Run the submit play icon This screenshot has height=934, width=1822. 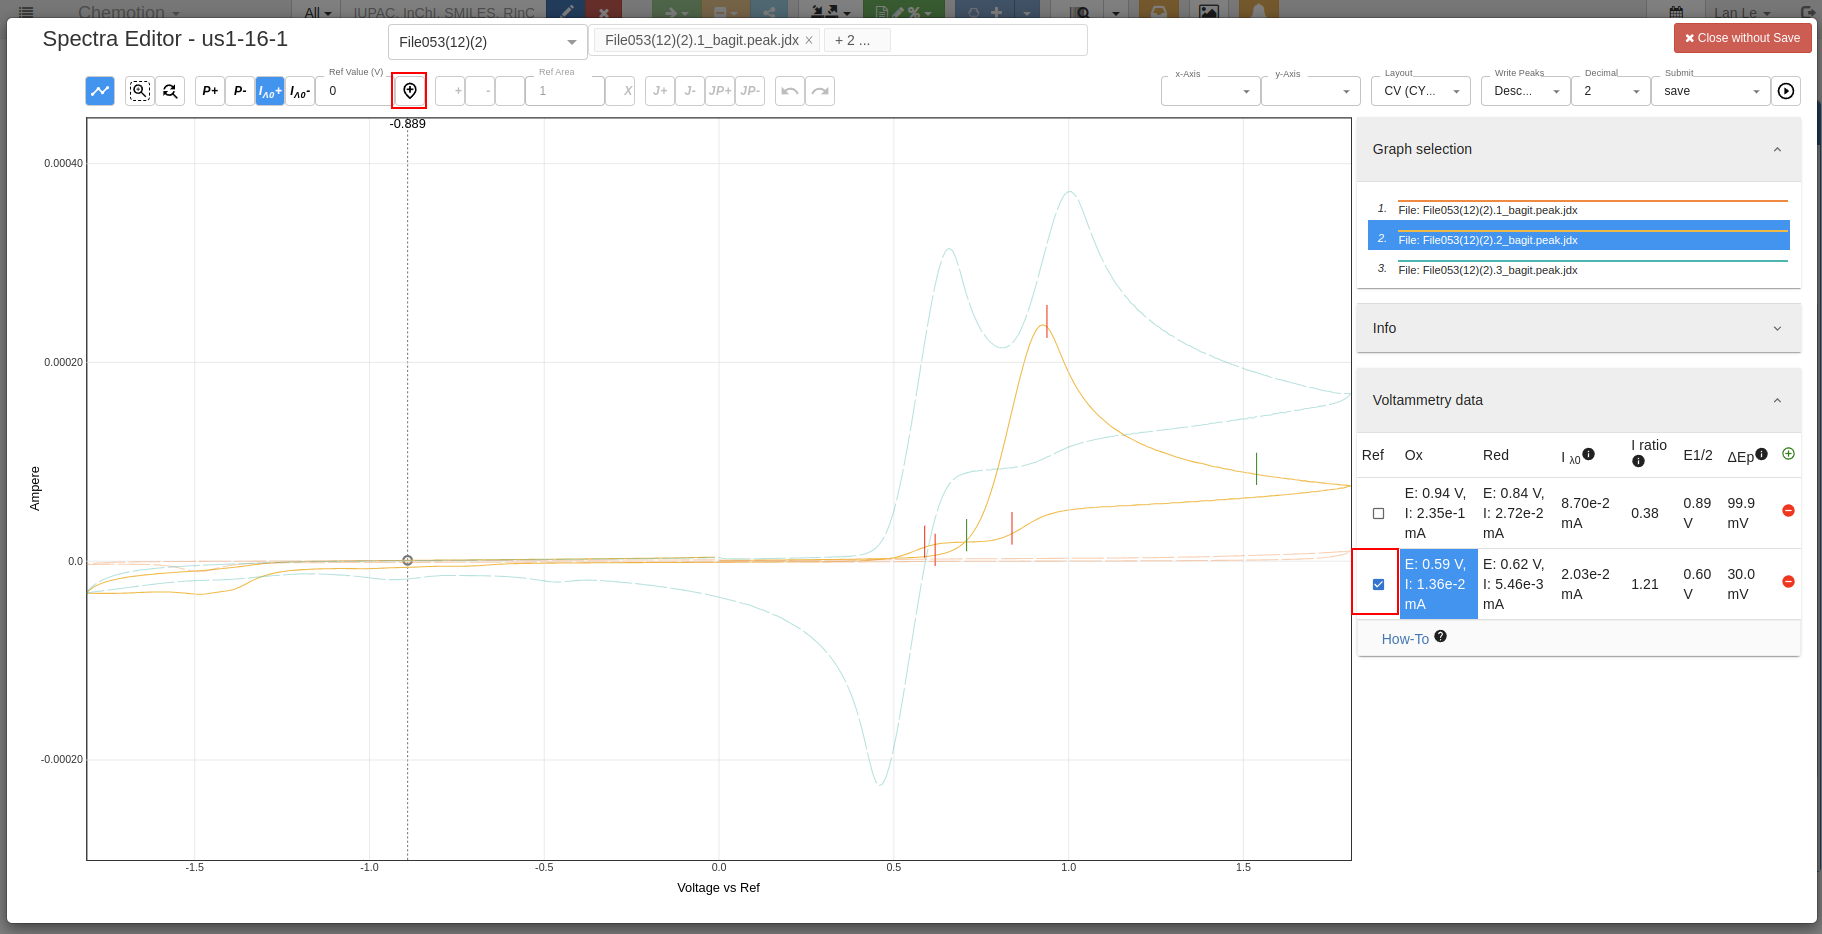click(x=1786, y=91)
